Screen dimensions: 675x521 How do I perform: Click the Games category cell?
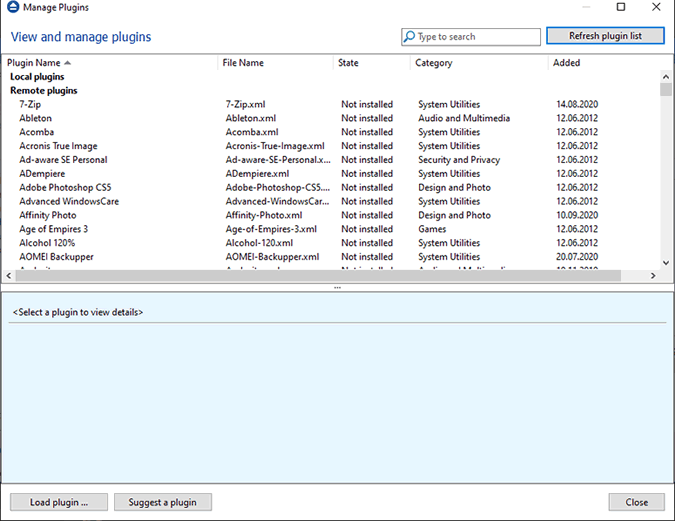click(x=432, y=229)
